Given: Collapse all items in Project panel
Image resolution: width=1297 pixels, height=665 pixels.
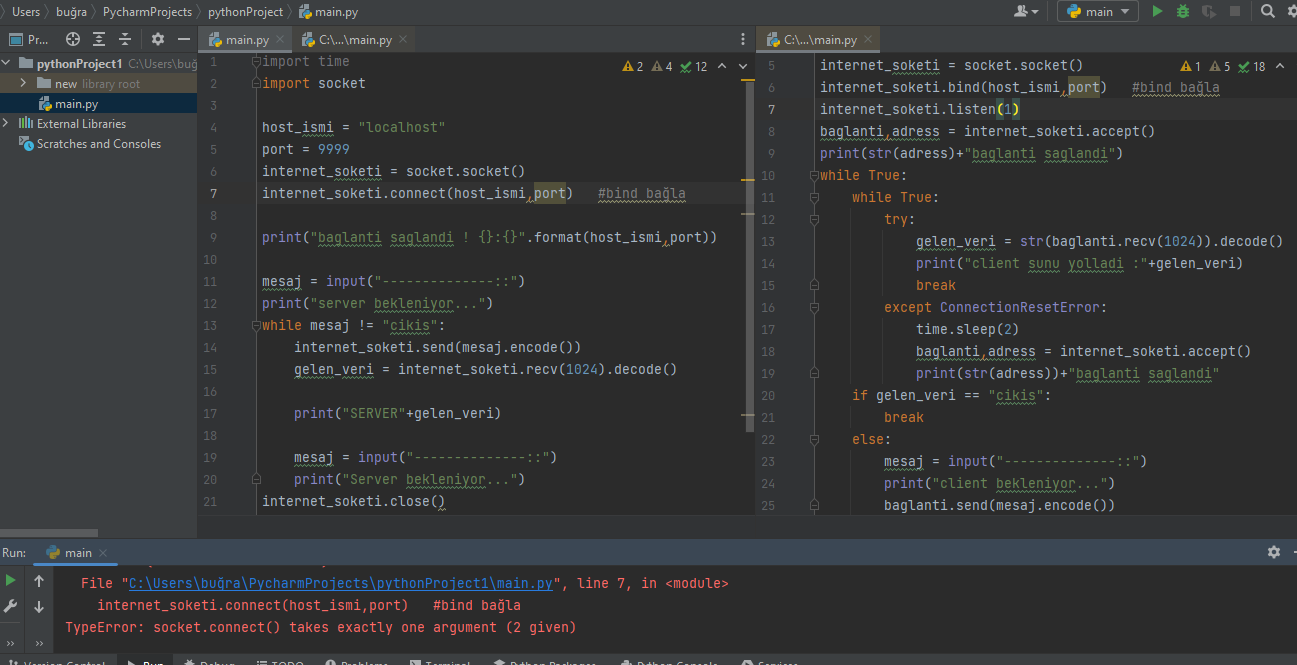Looking at the screenshot, I should point(126,39).
